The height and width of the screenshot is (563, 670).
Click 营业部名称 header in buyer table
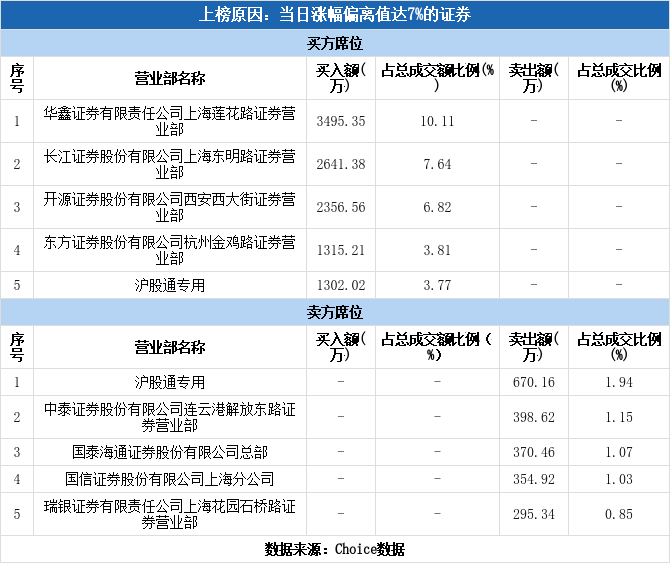point(170,78)
